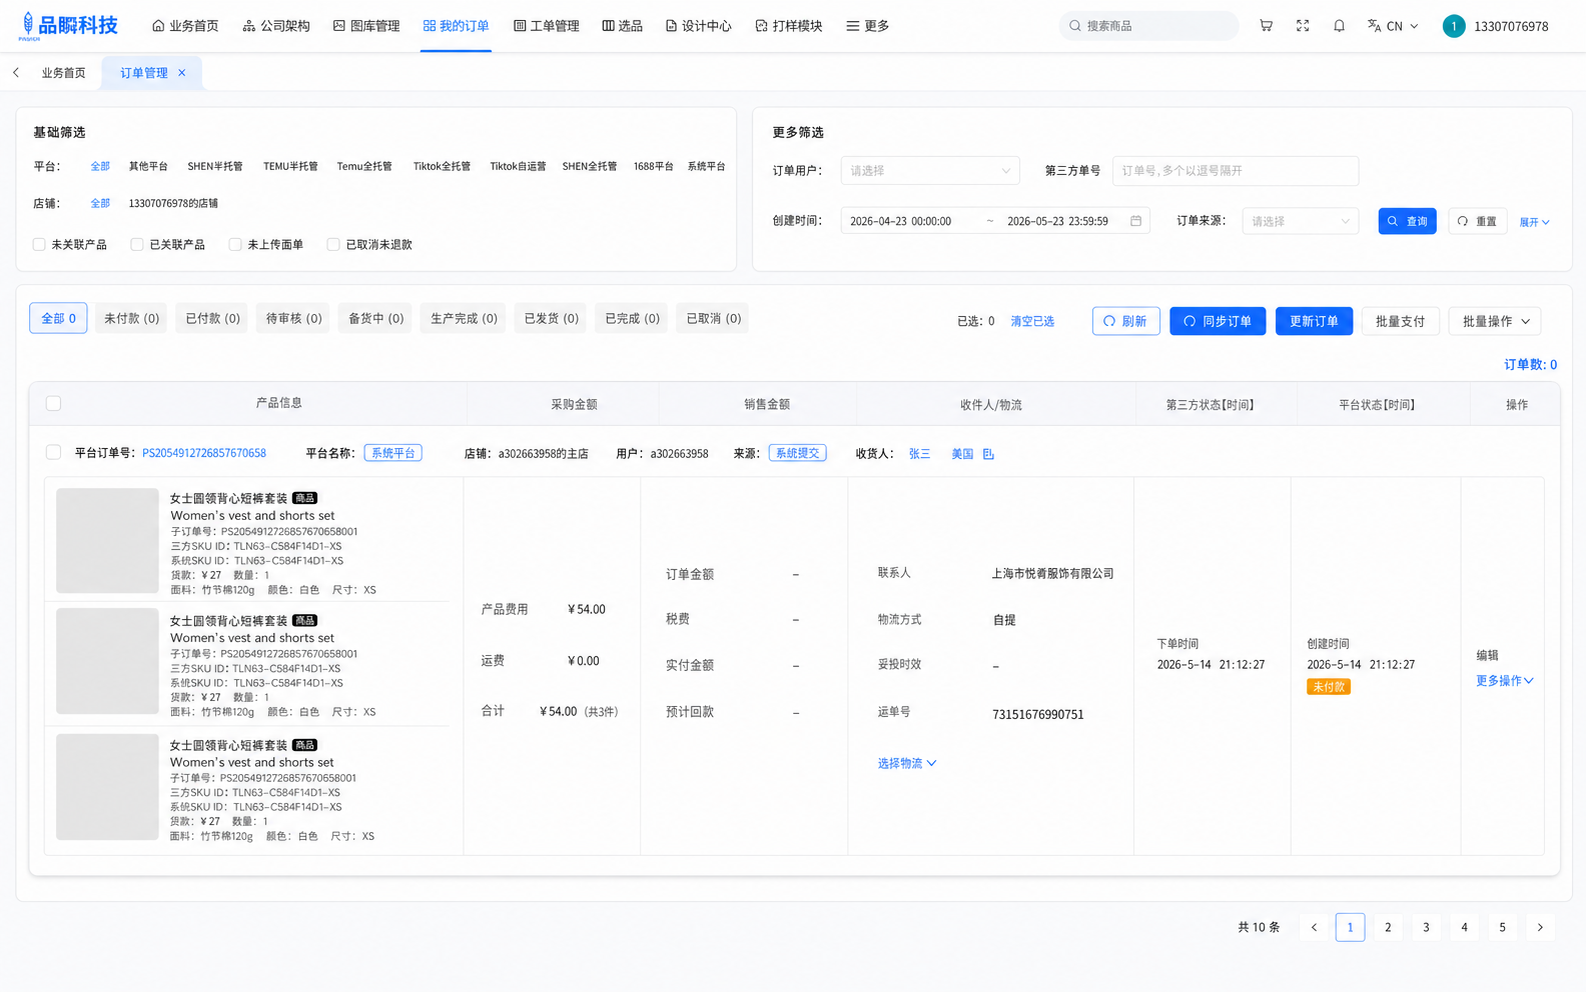Open order number PS2054912726857670658 link
Image resolution: width=1586 pixels, height=992 pixels.
tap(204, 453)
